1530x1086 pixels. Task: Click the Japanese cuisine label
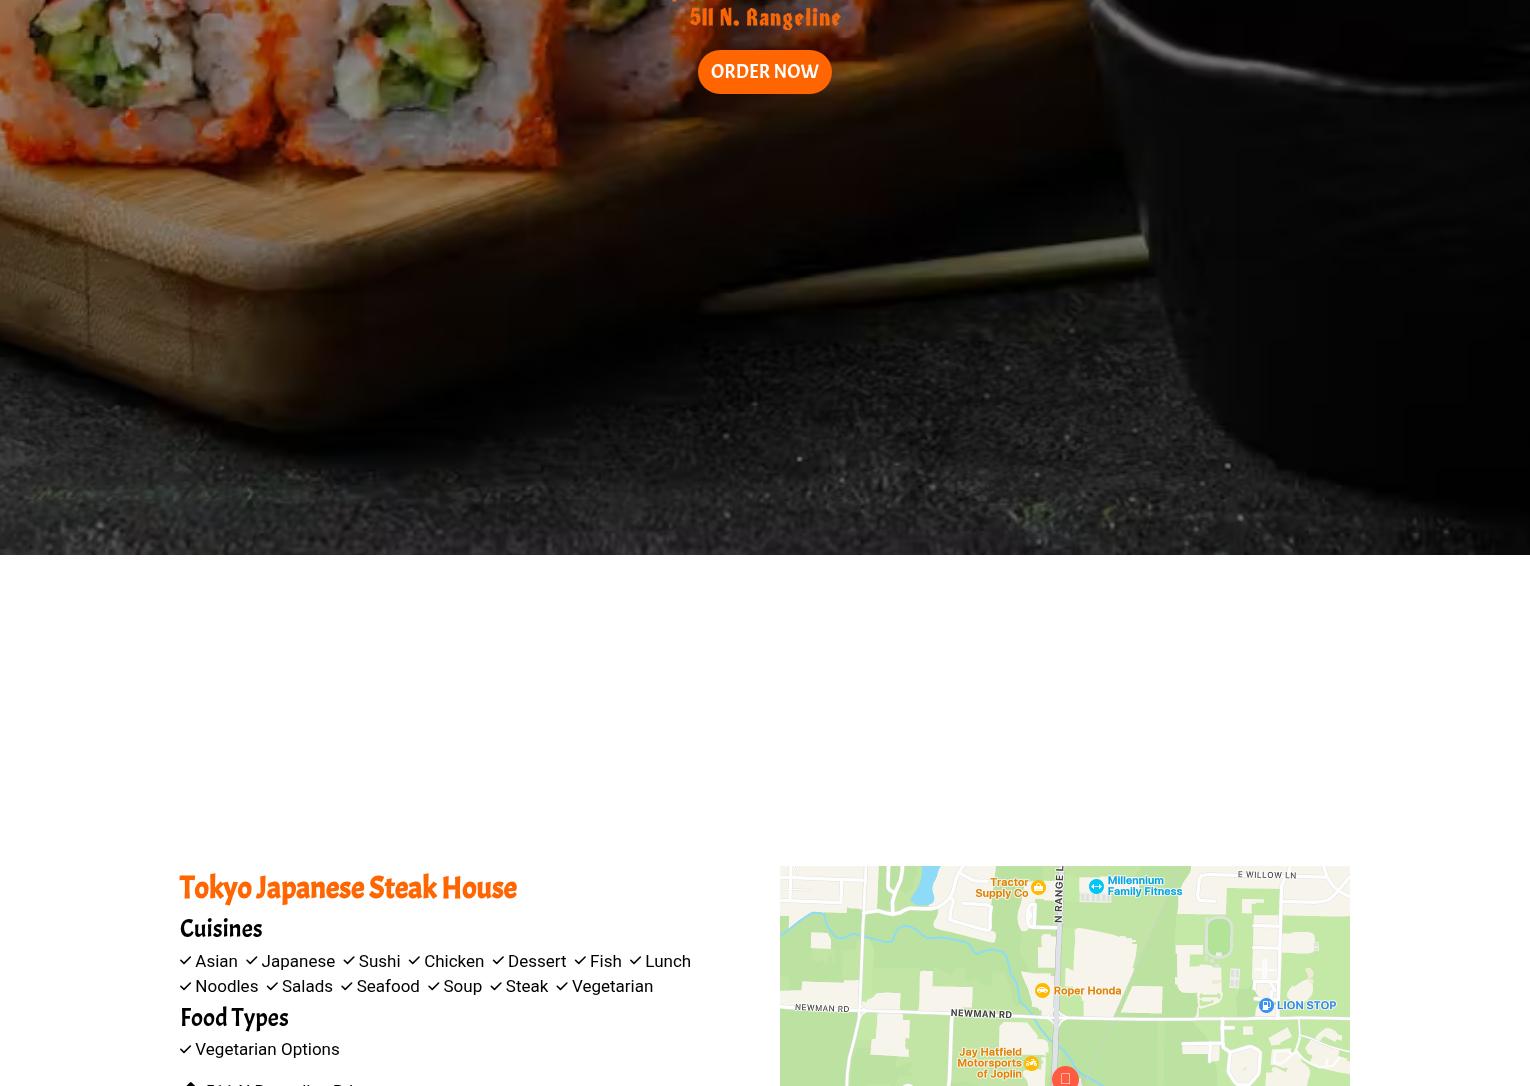(298, 961)
